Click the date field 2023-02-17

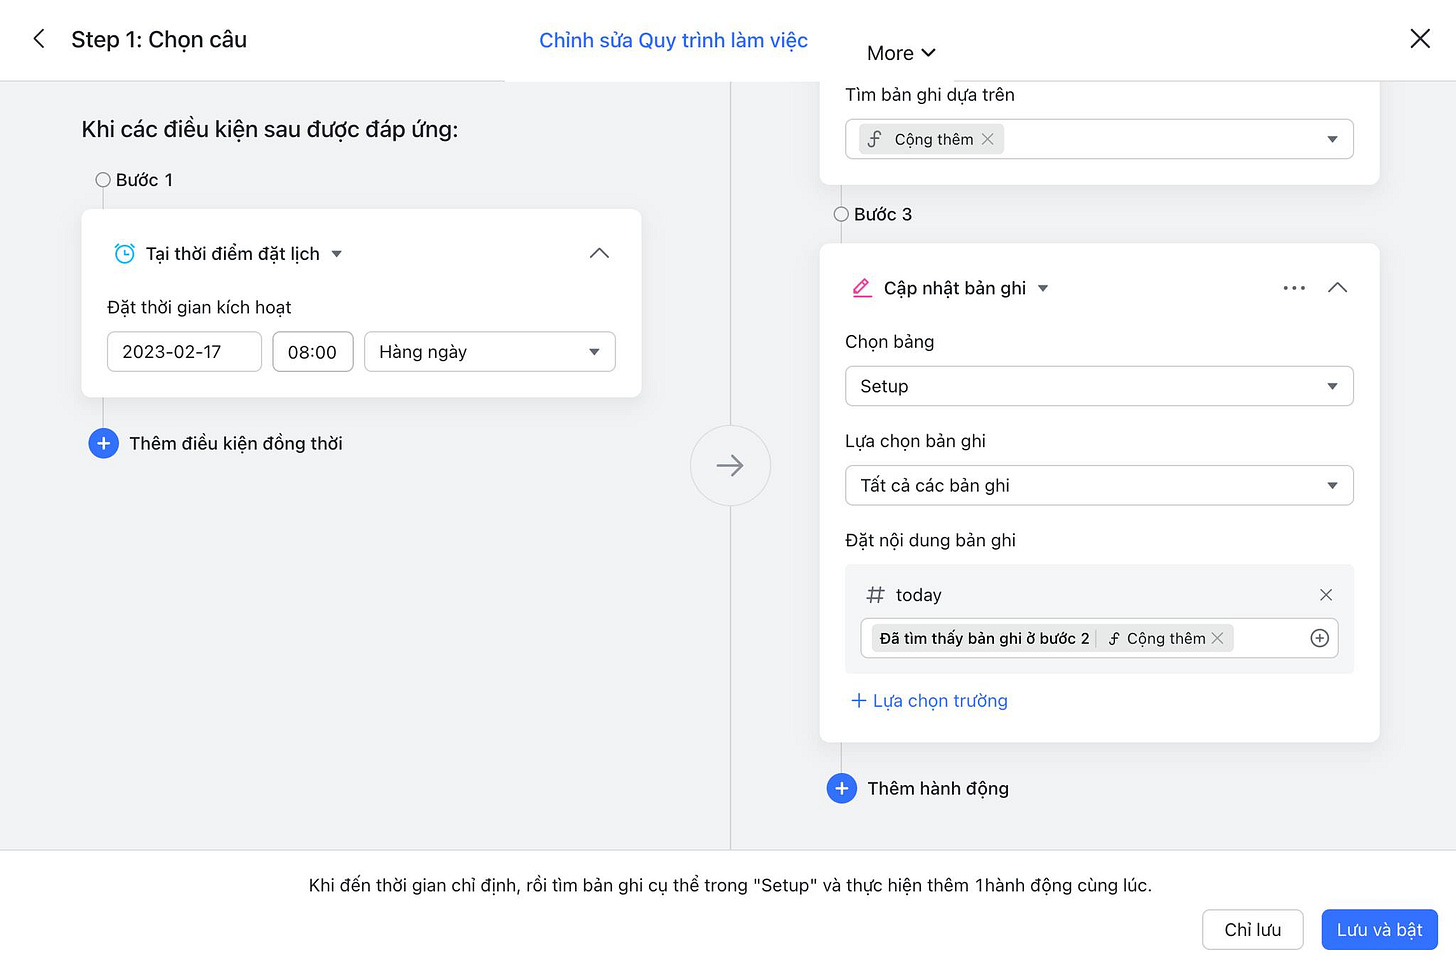click(x=184, y=352)
